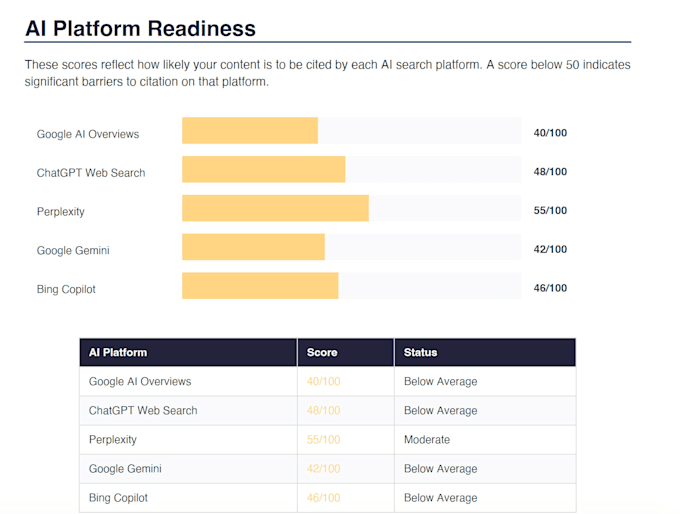
Task: Click the orange 55/100 table score
Action: (x=324, y=439)
